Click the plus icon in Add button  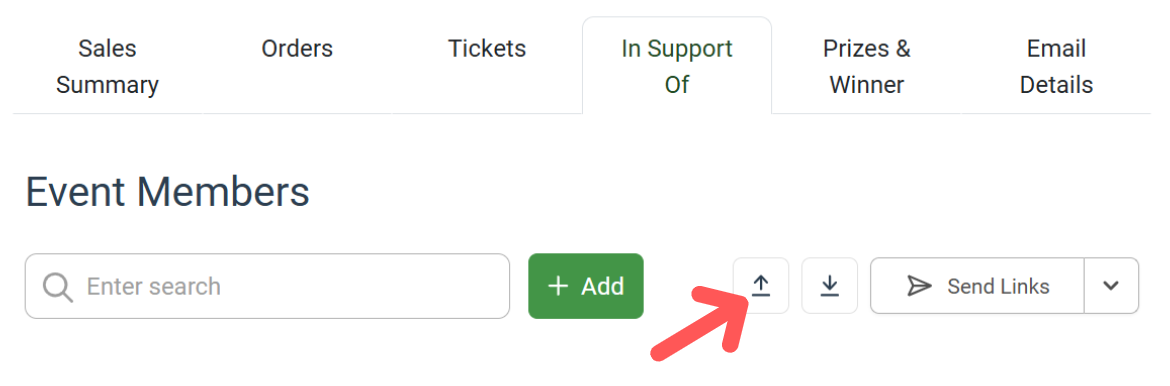tap(558, 286)
